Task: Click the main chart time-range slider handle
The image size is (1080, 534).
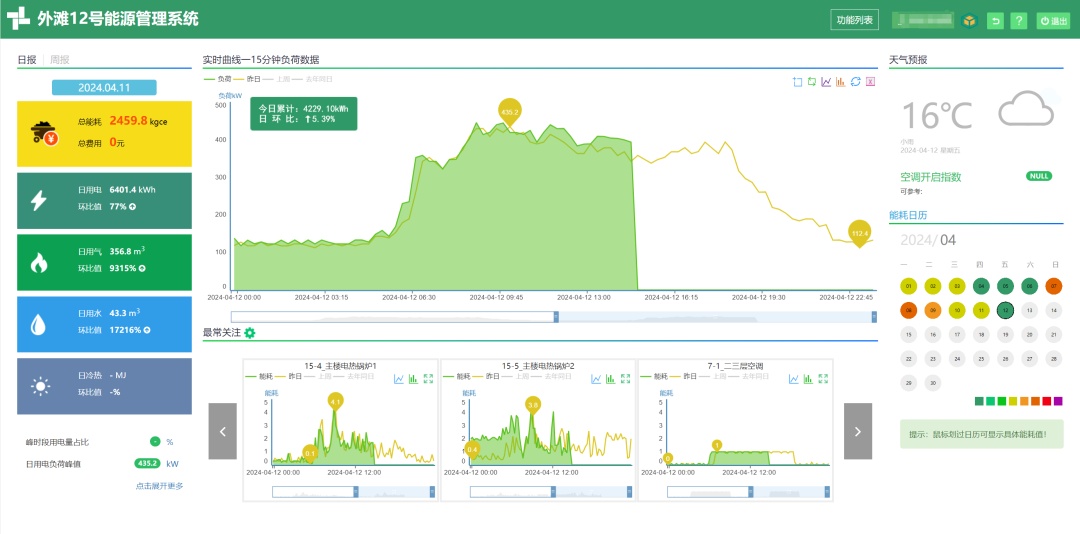Action: tap(556, 317)
